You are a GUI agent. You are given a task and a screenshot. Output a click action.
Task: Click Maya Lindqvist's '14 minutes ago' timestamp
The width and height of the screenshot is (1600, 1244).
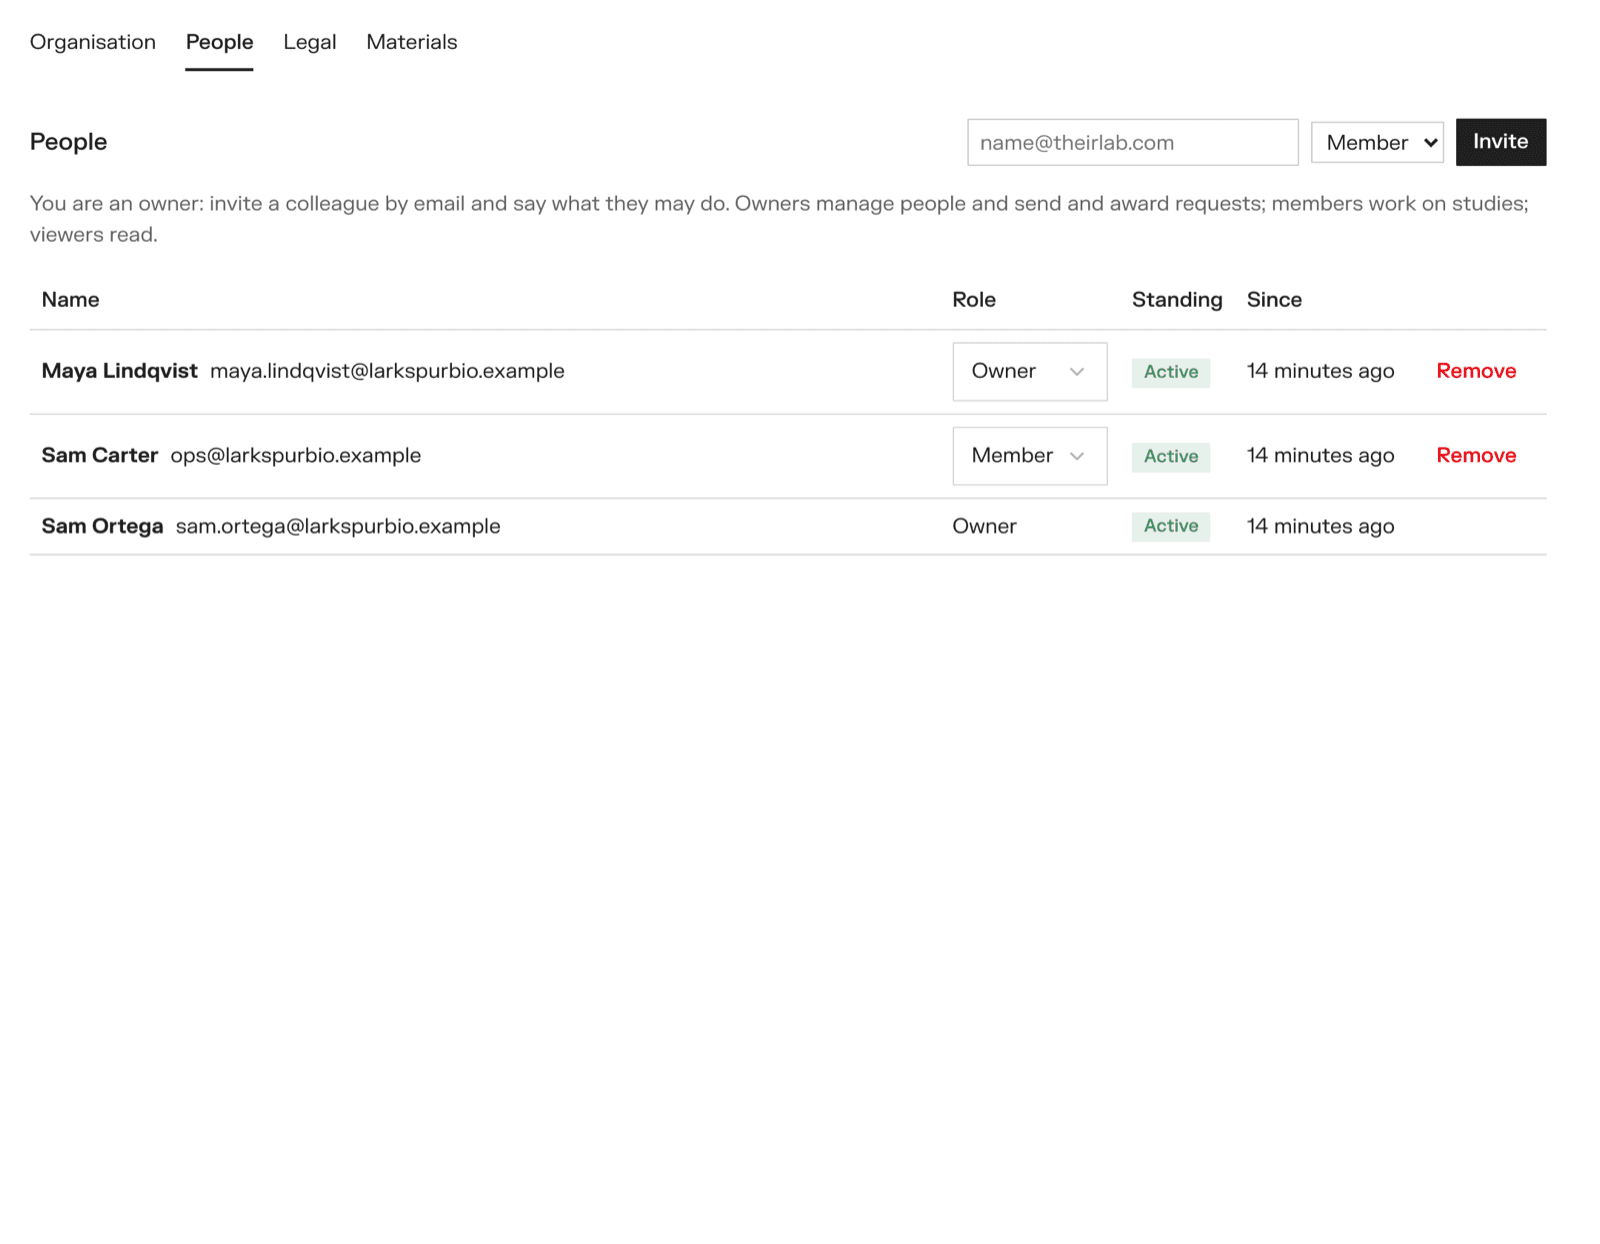coord(1320,371)
